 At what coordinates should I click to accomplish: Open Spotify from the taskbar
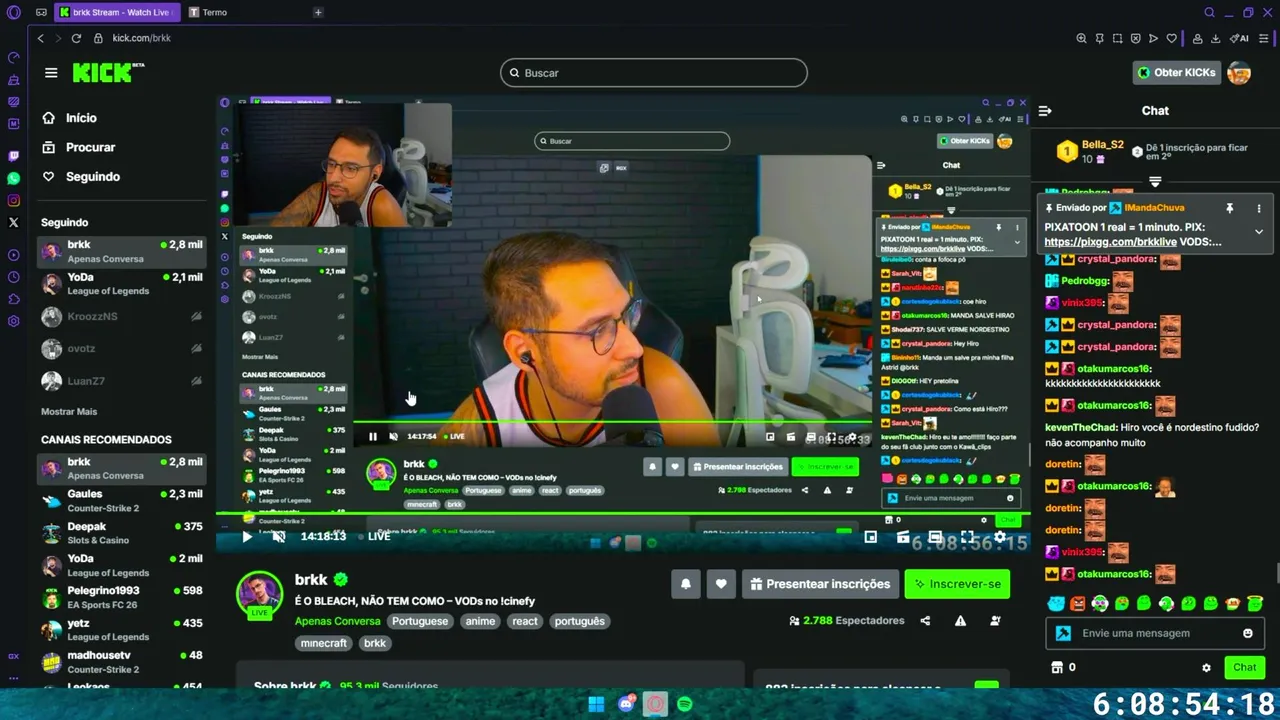(685, 704)
